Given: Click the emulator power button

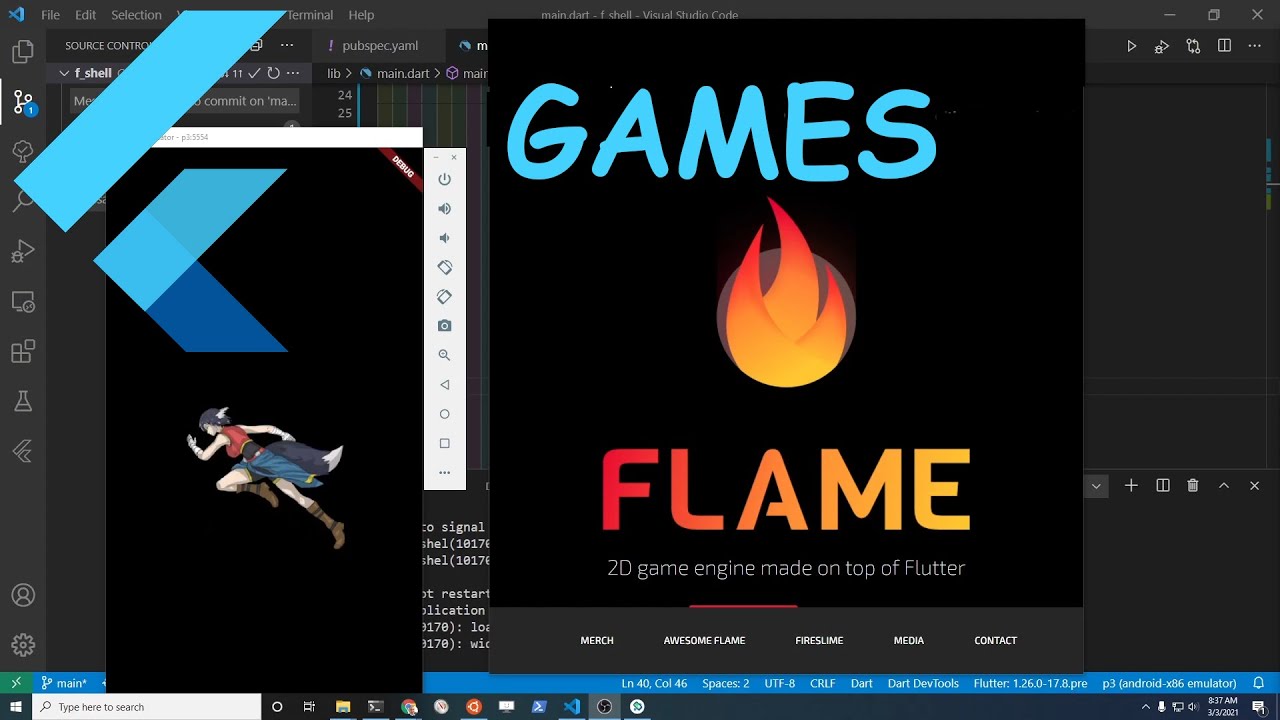Looking at the screenshot, I should click(x=445, y=179).
